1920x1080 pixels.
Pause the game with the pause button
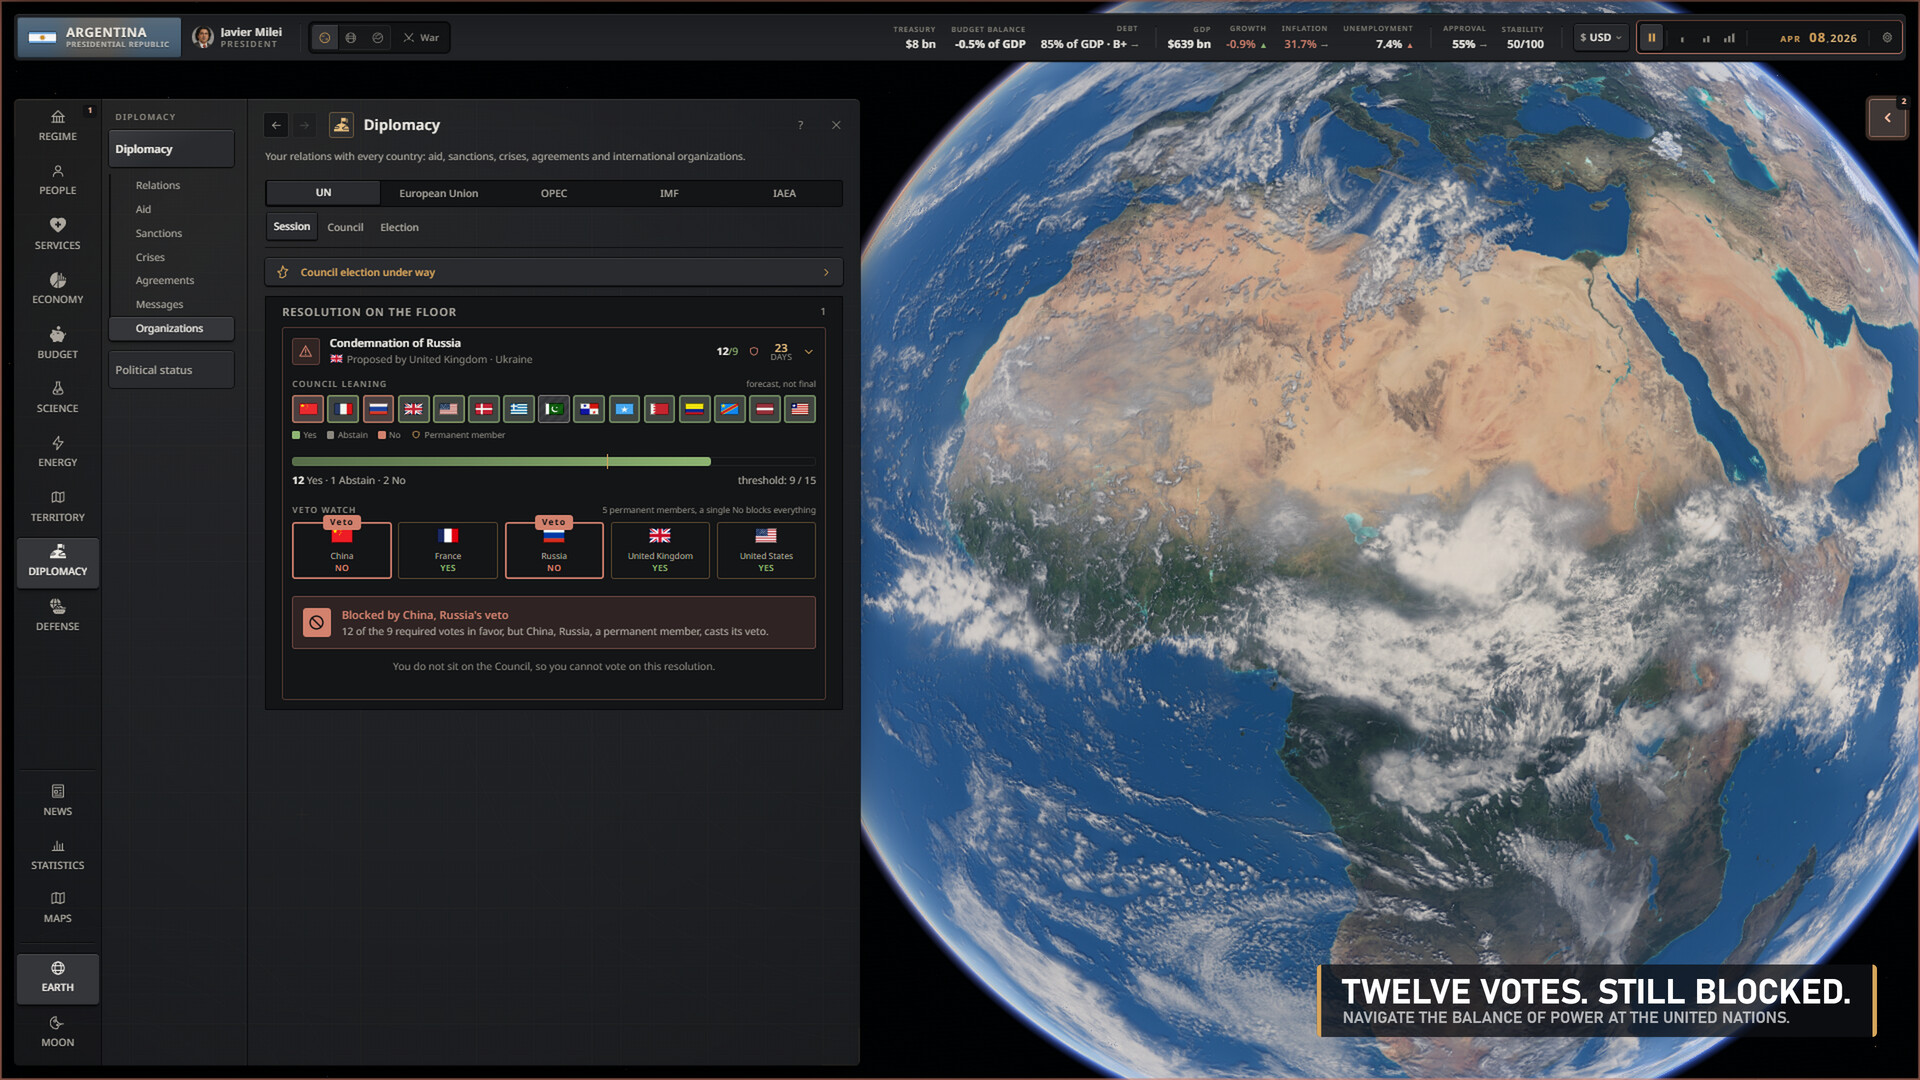pos(1652,38)
